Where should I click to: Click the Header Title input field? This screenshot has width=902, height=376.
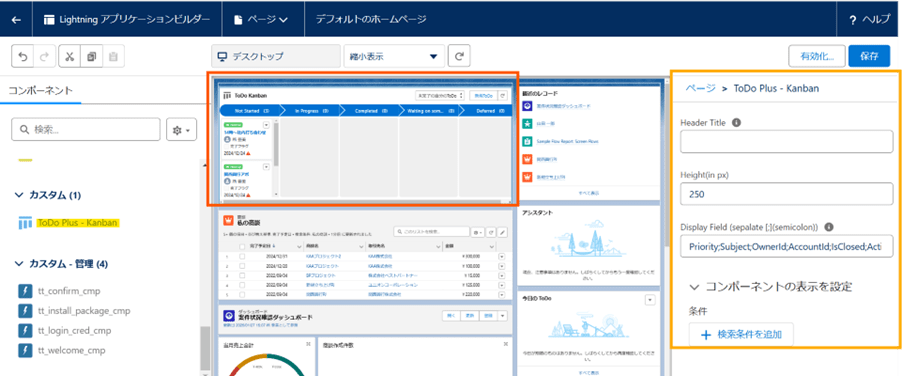pos(786,142)
